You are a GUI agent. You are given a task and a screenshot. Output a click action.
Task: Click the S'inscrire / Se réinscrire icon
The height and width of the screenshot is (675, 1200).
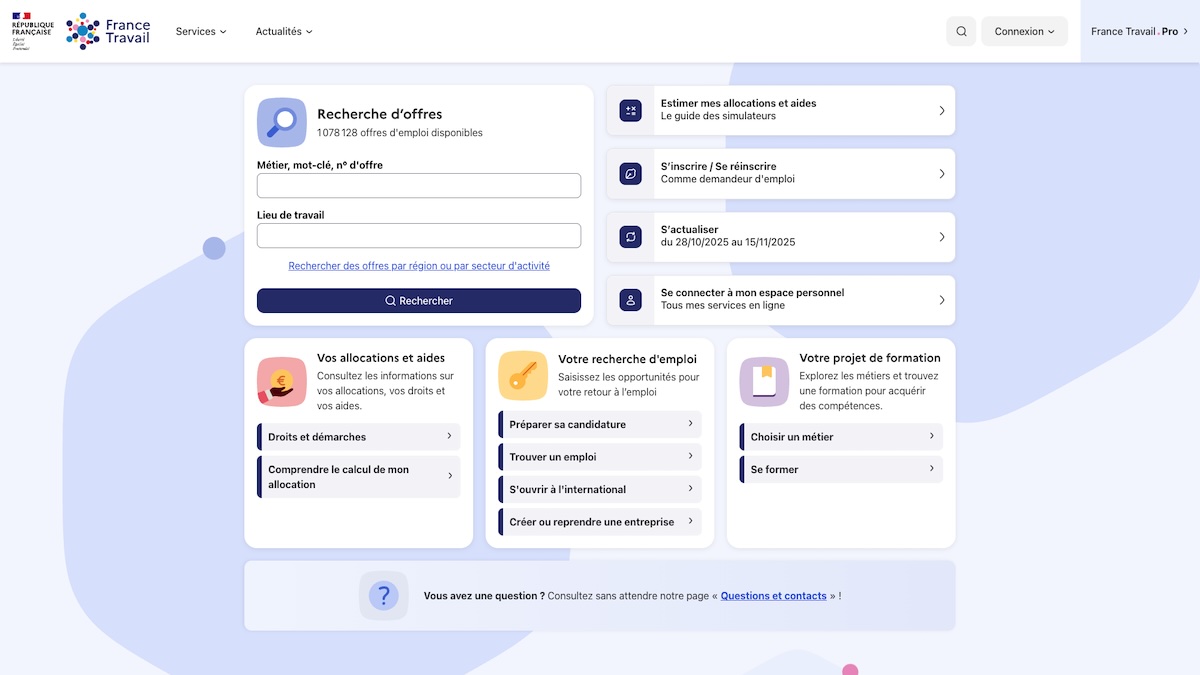click(630, 173)
